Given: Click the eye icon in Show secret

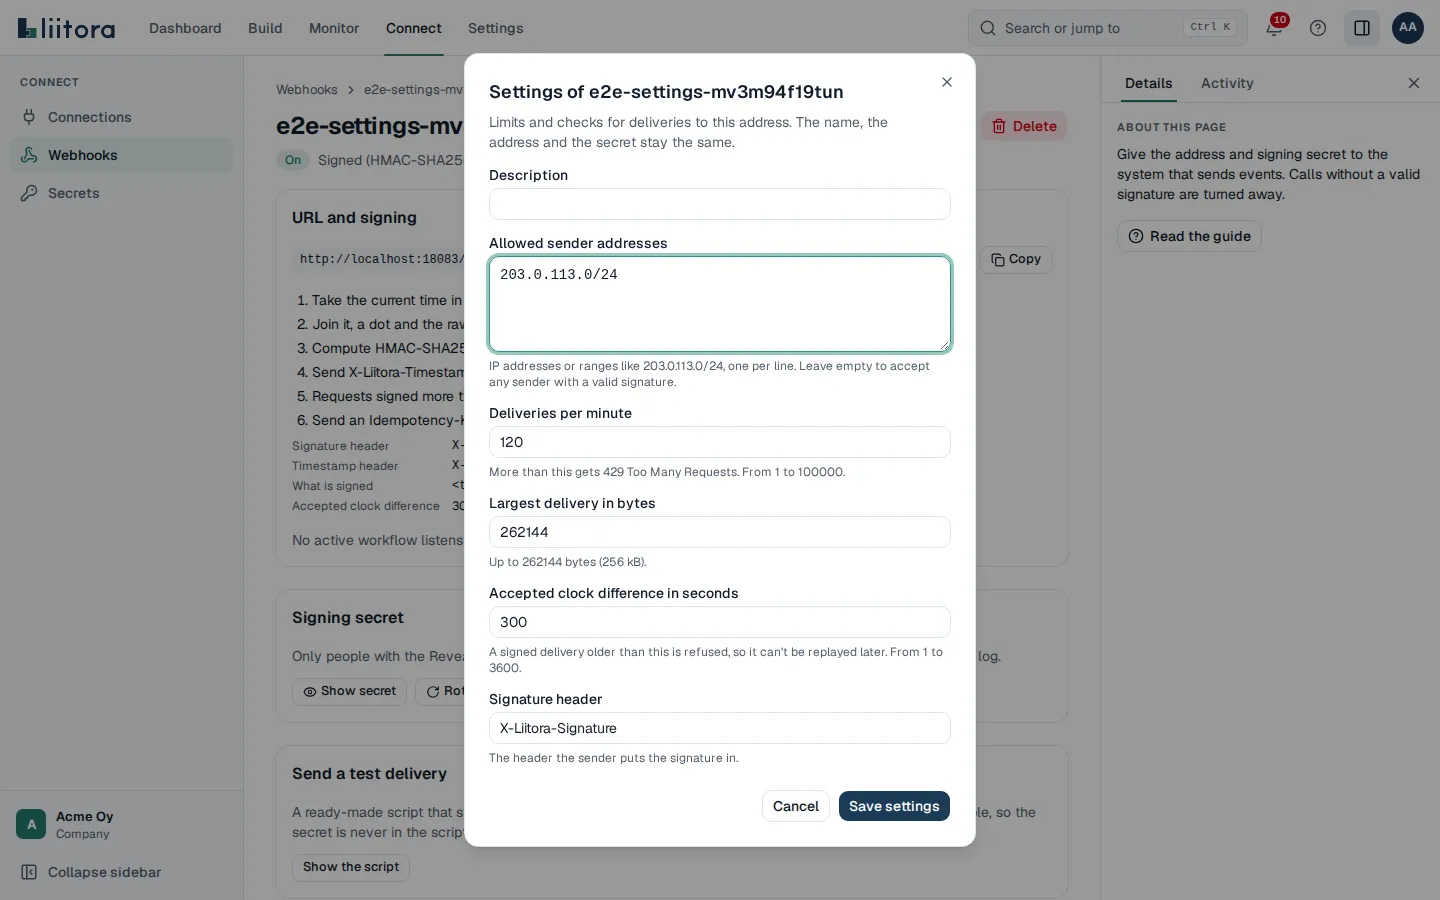Looking at the screenshot, I should click(310, 692).
